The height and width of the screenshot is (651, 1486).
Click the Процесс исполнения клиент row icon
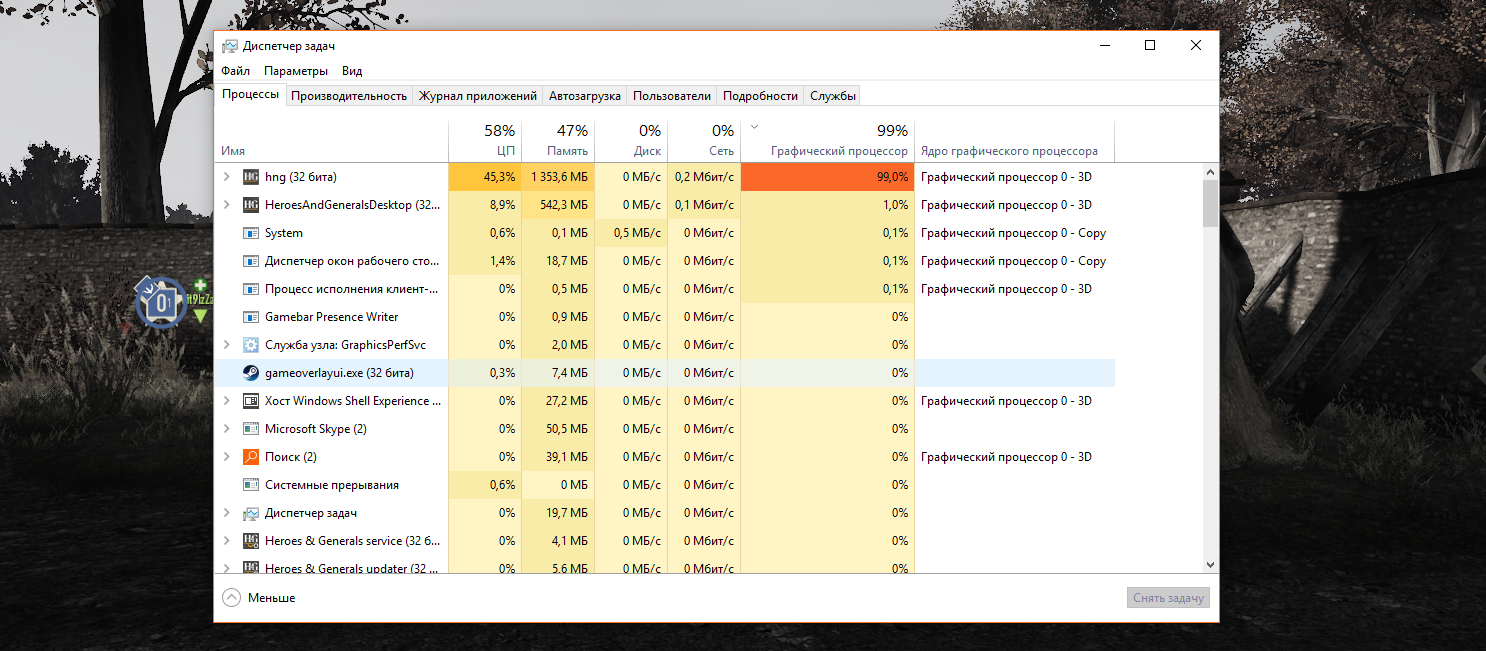pyautogui.click(x=251, y=289)
